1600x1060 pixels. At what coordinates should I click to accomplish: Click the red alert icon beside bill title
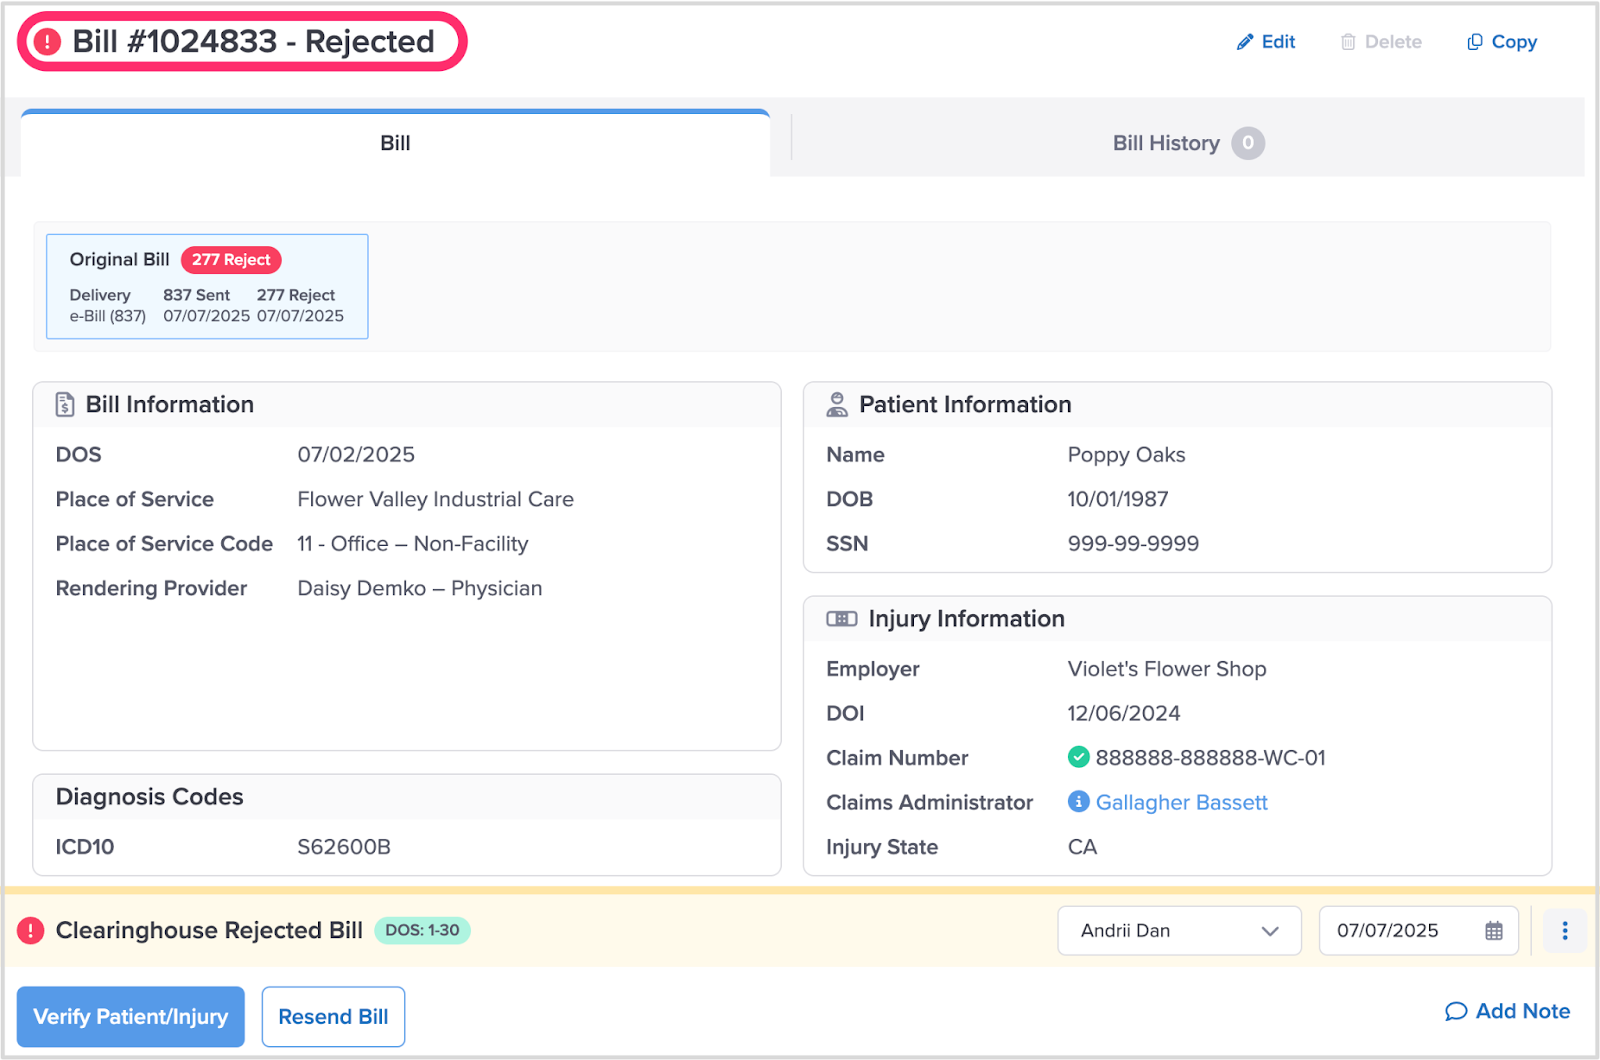[47, 42]
